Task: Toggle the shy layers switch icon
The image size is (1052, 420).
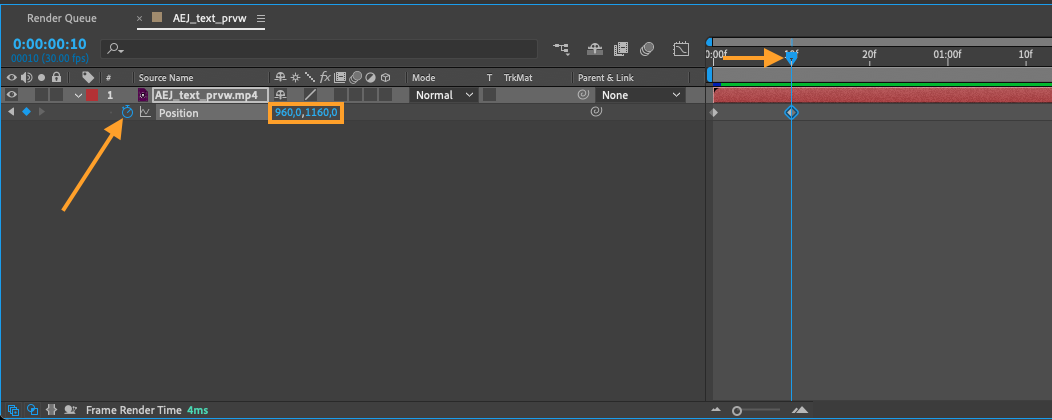Action: click(594, 49)
